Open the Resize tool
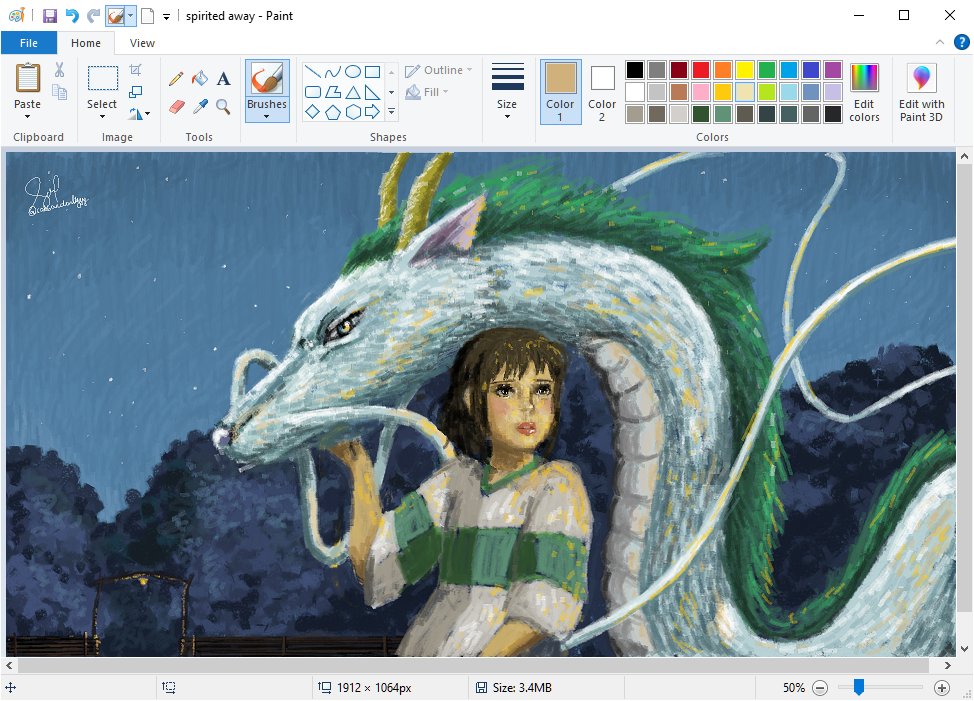 point(135,92)
